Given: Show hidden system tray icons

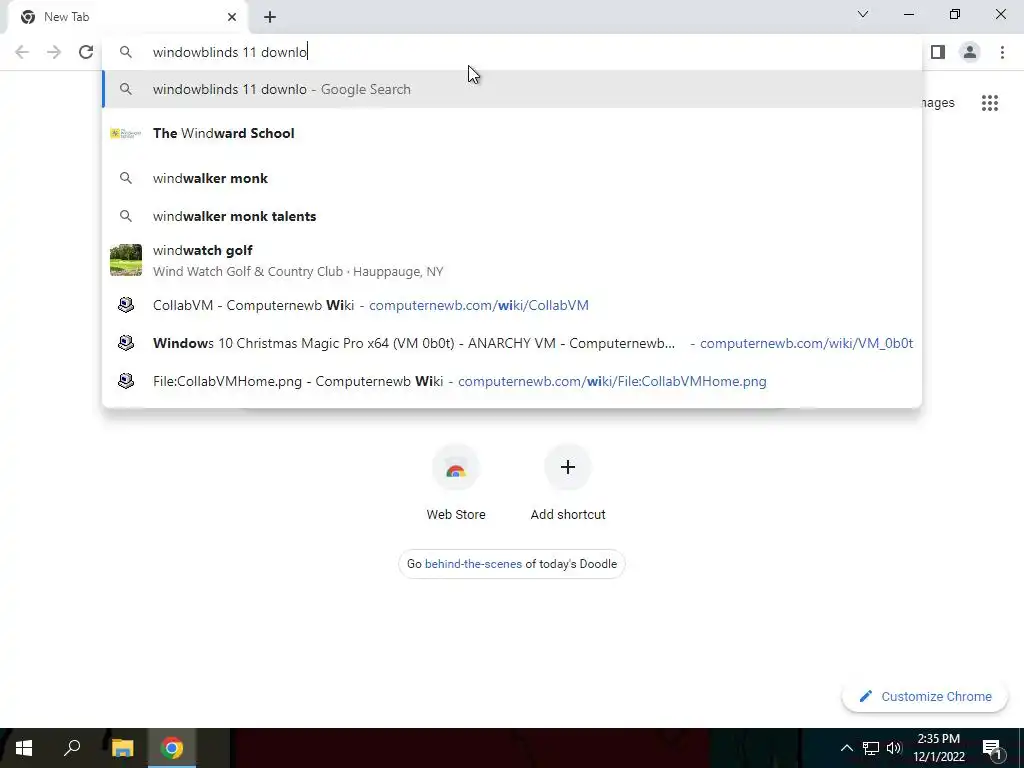Looking at the screenshot, I should 846,748.
